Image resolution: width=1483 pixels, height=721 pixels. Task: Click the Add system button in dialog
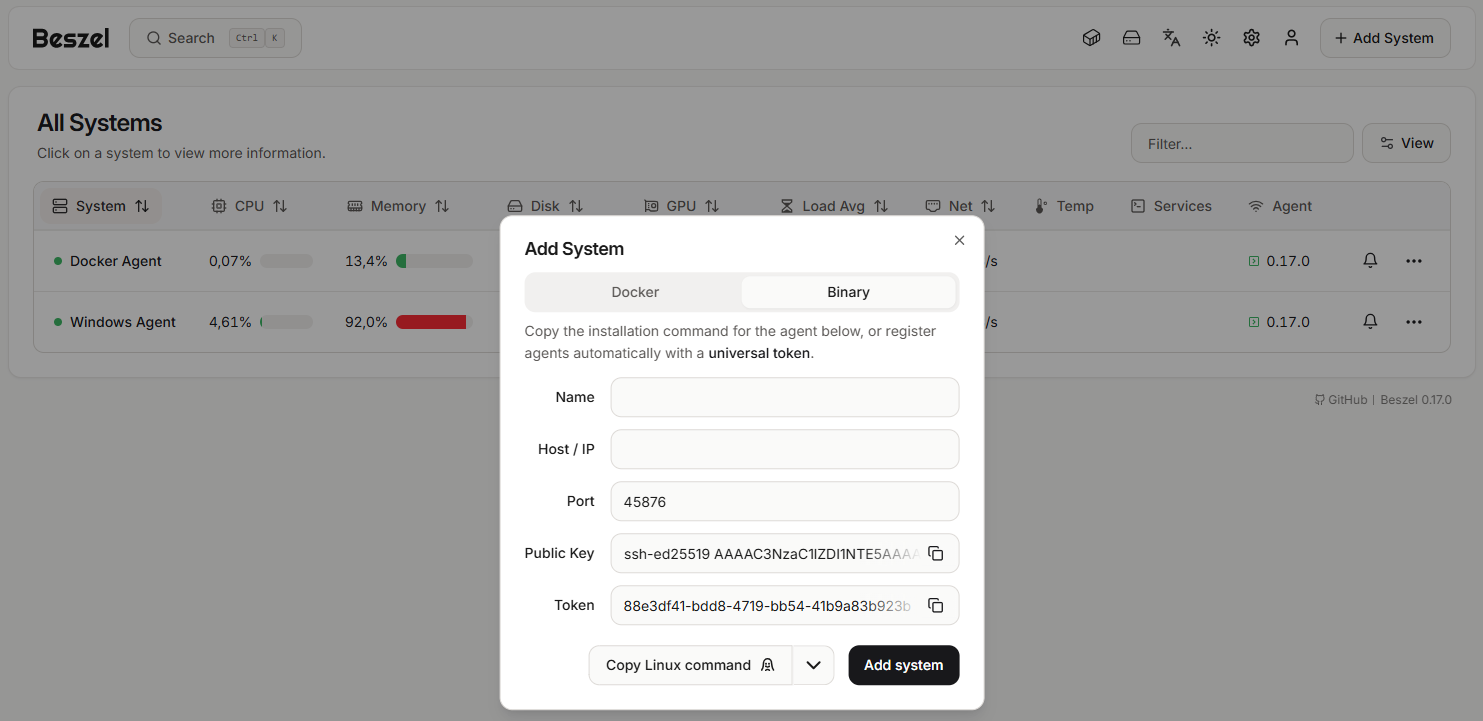click(x=903, y=665)
